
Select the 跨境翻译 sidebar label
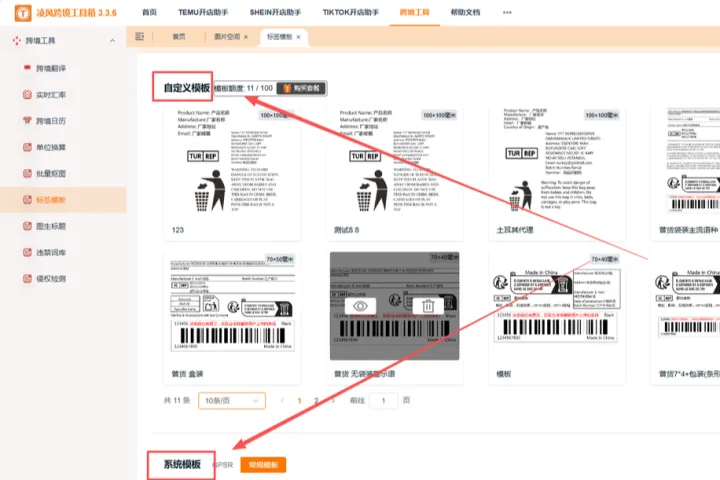point(51,68)
